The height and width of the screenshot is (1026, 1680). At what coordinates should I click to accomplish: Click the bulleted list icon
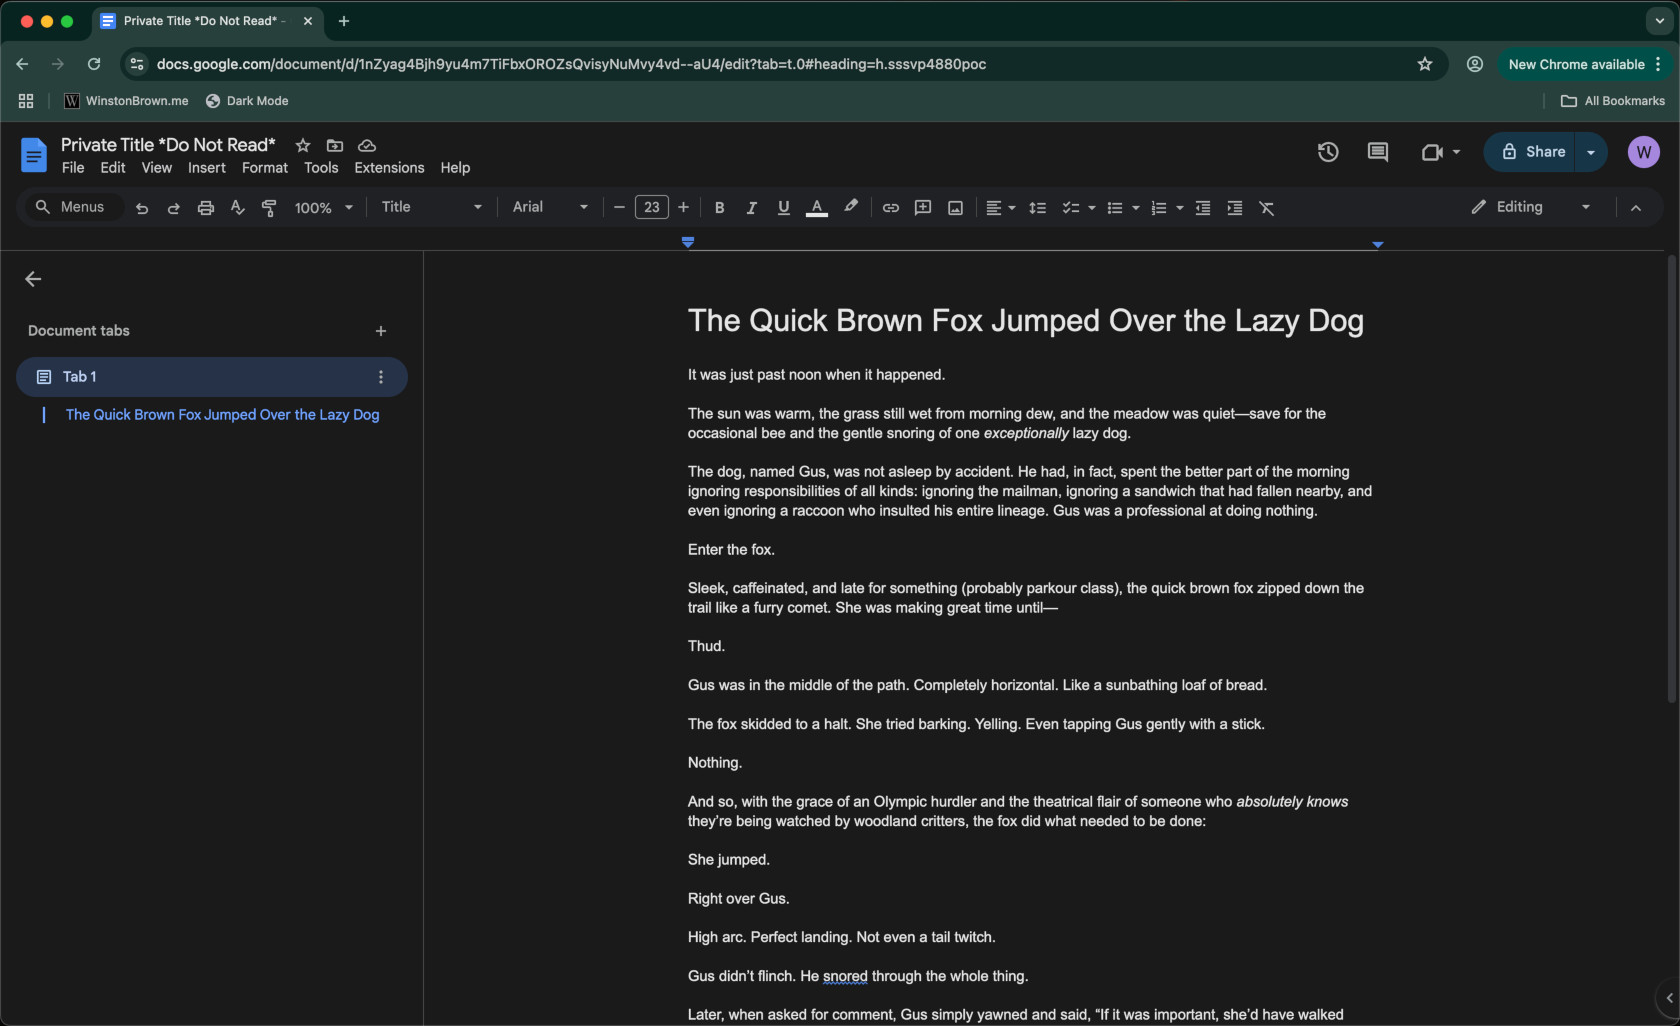(1114, 208)
